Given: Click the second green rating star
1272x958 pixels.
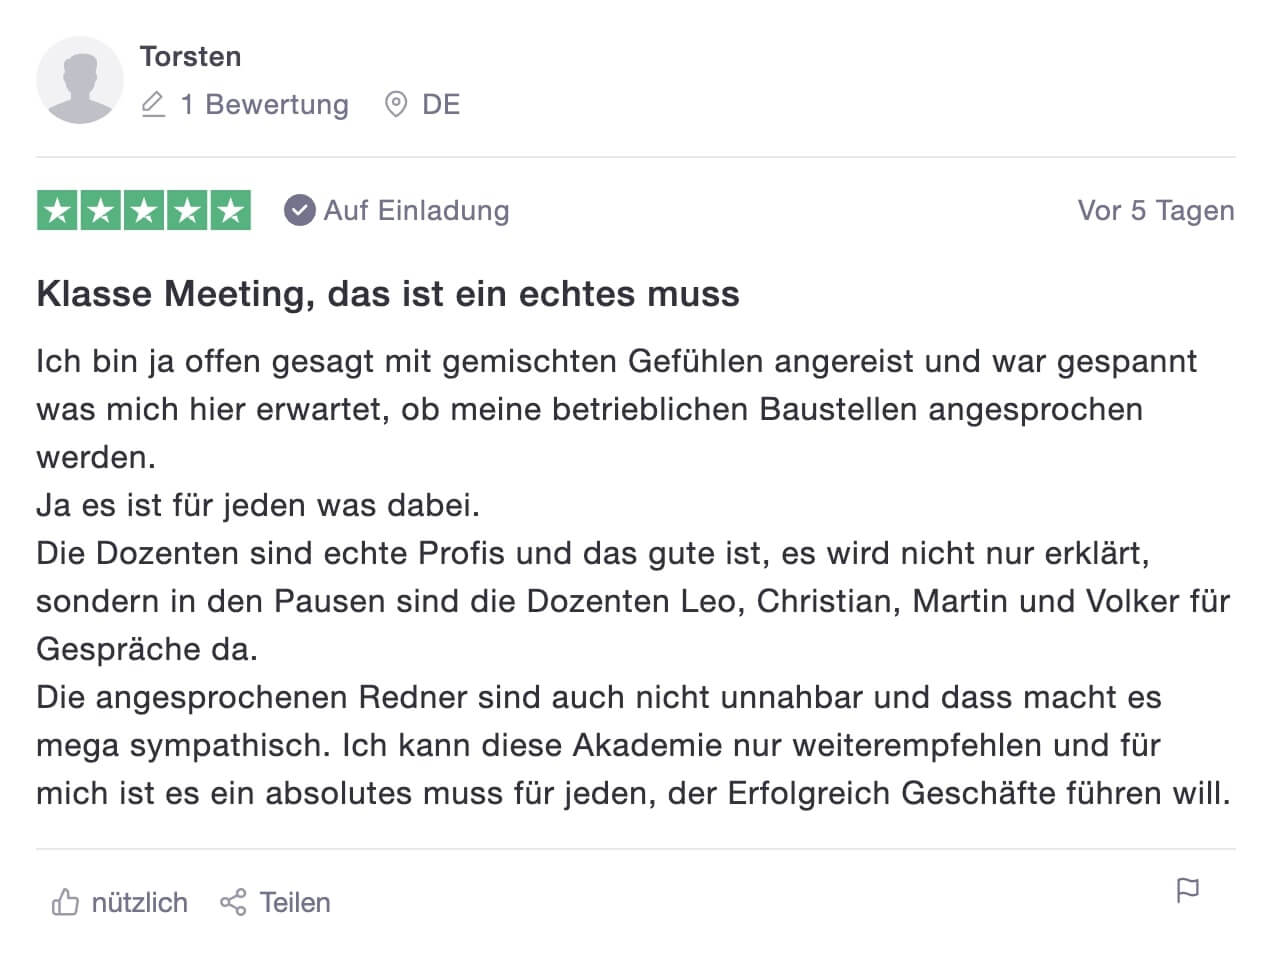Looking at the screenshot, I should pyautogui.click(x=101, y=210).
